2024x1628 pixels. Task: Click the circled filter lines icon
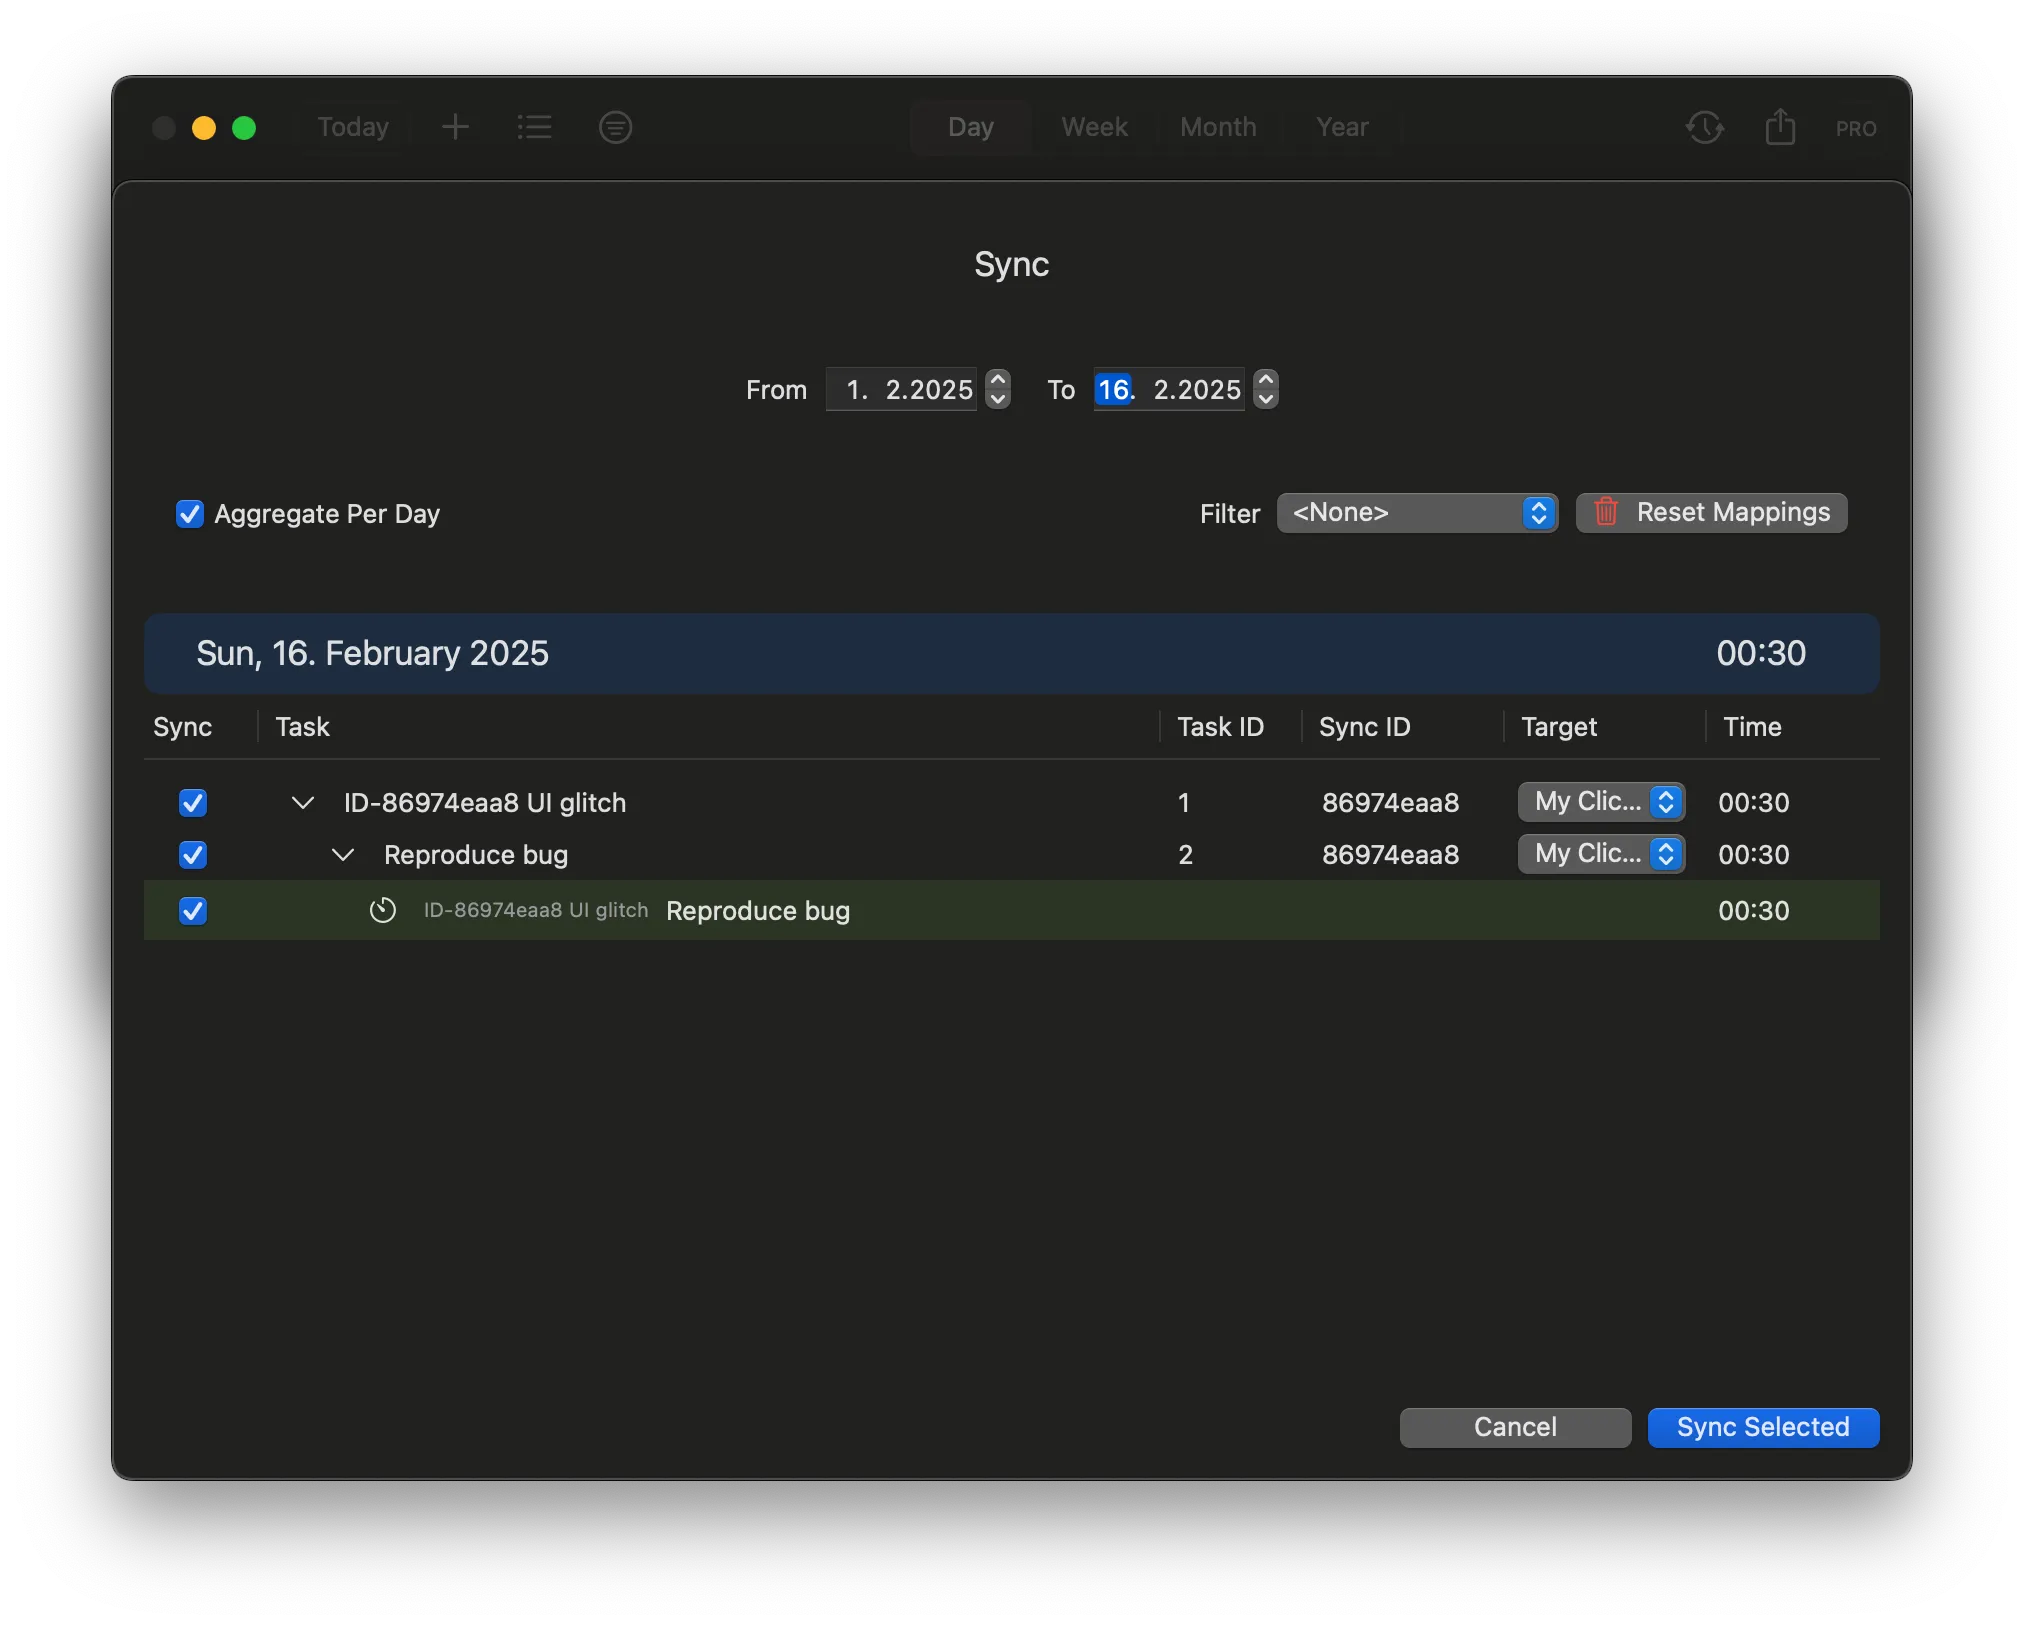pos(615,127)
